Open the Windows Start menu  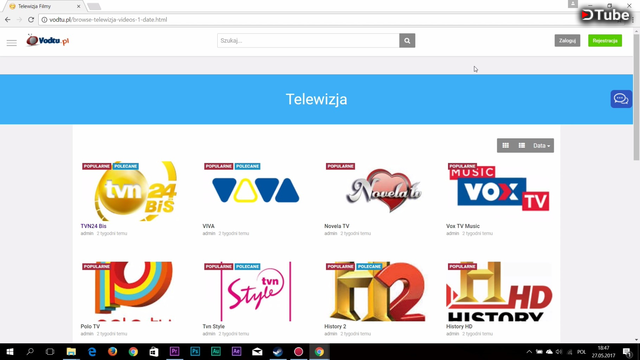10,351
